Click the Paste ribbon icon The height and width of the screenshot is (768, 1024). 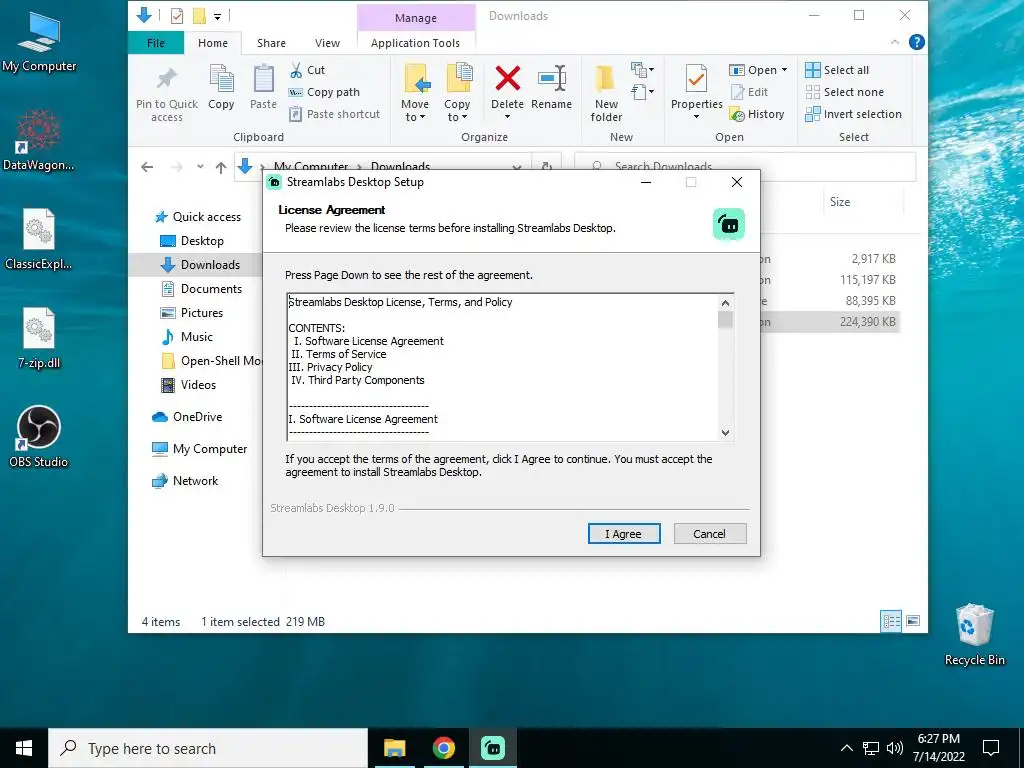(x=263, y=80)
